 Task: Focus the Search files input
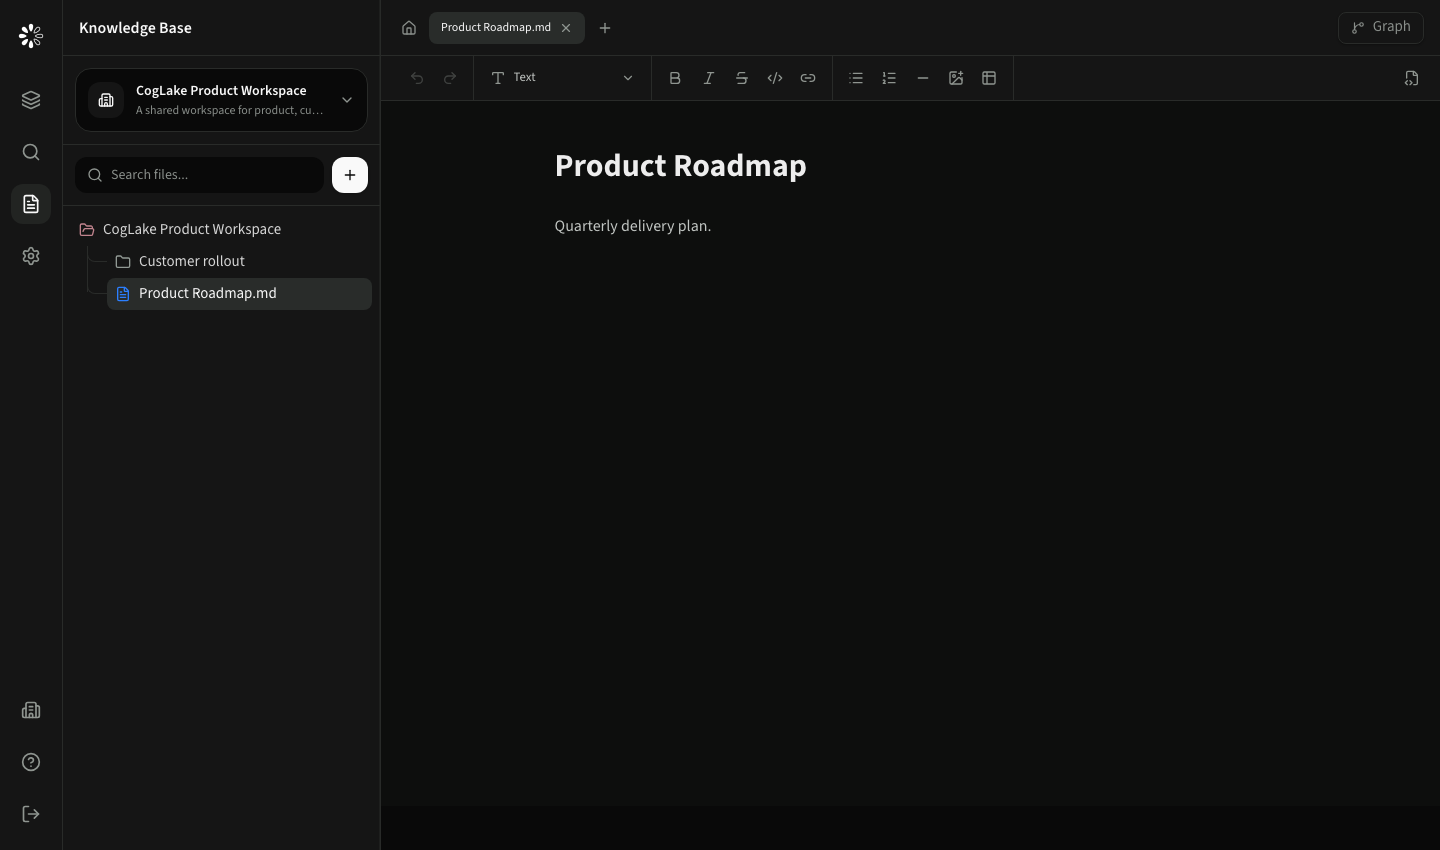tap(199, 175)
